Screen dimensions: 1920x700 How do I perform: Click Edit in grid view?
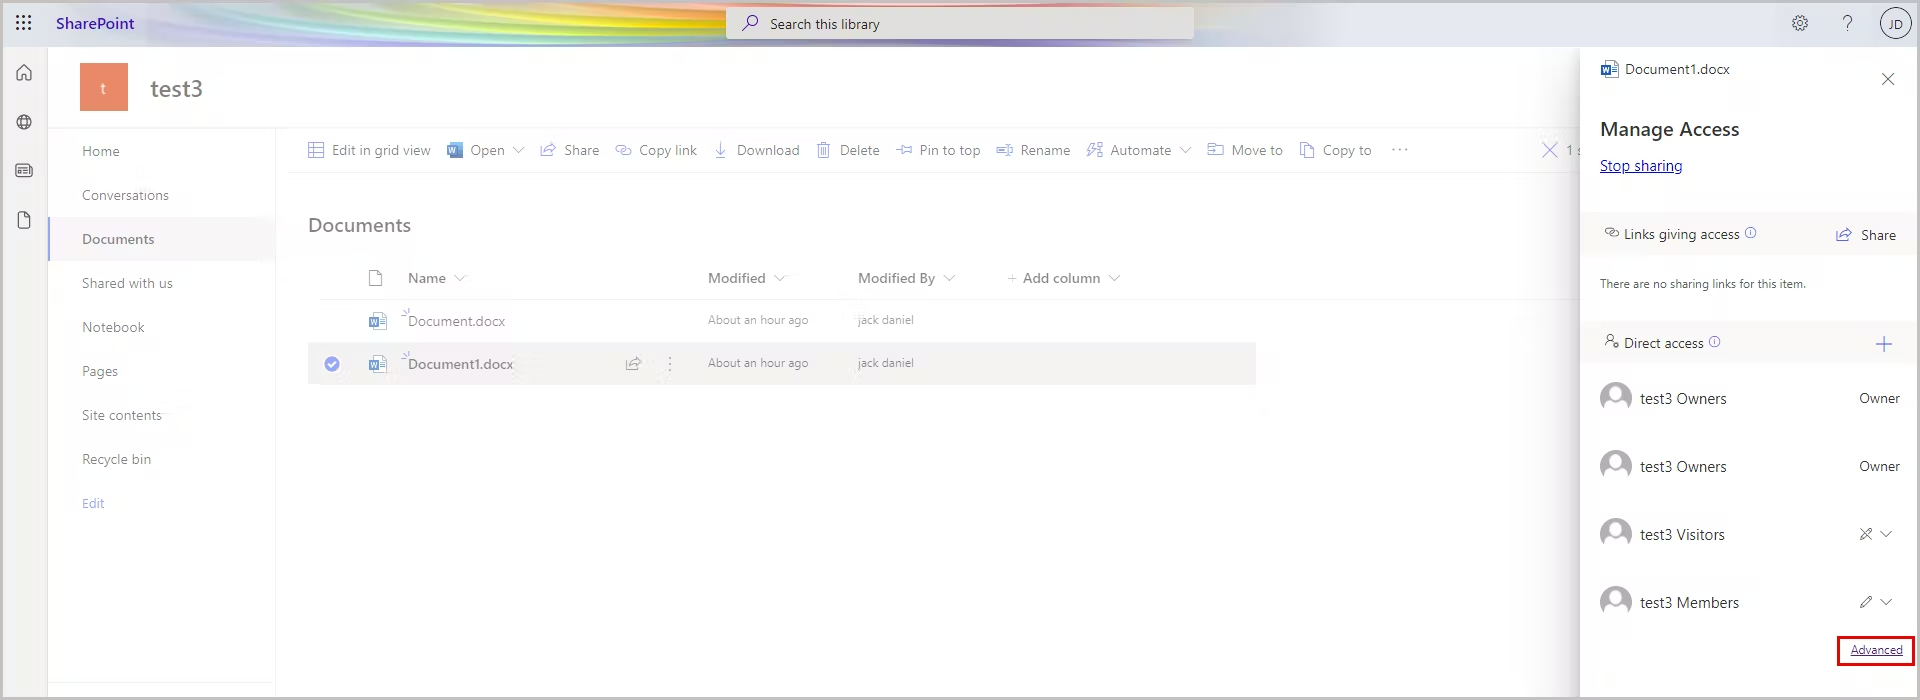(x=369, y=150)
